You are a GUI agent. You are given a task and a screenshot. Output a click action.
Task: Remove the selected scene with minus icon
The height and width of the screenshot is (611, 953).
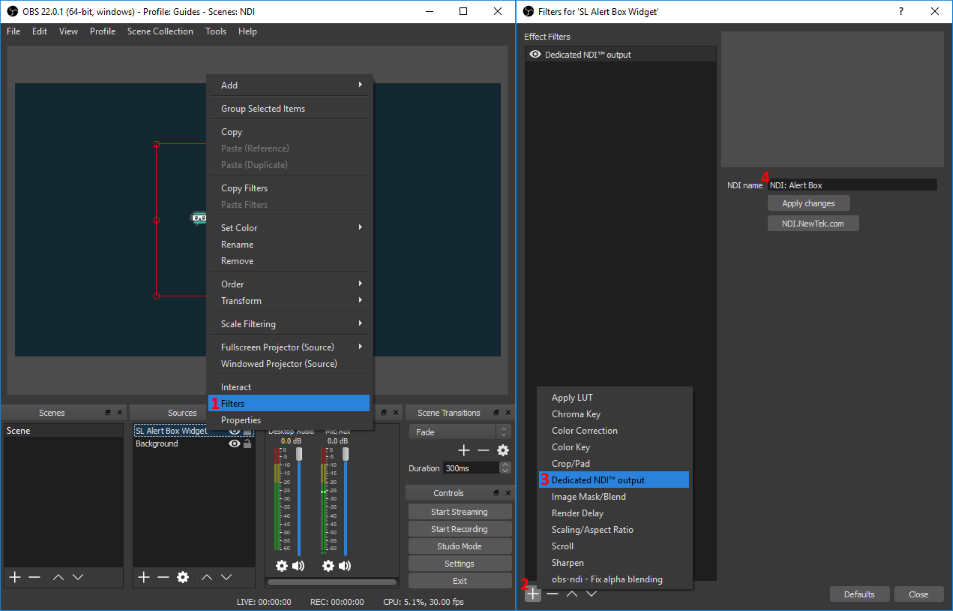click(35, 577)
